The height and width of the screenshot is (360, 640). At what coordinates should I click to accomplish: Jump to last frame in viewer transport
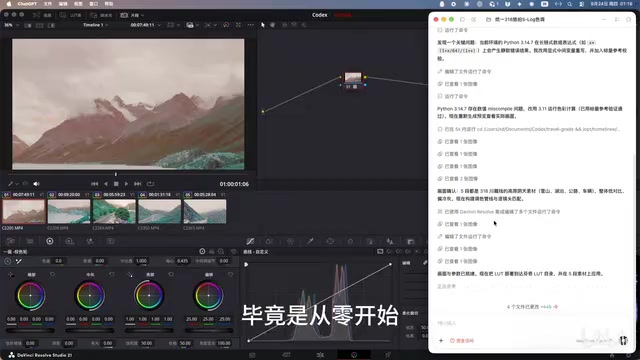pyautogui.click(x=138, y=184)
